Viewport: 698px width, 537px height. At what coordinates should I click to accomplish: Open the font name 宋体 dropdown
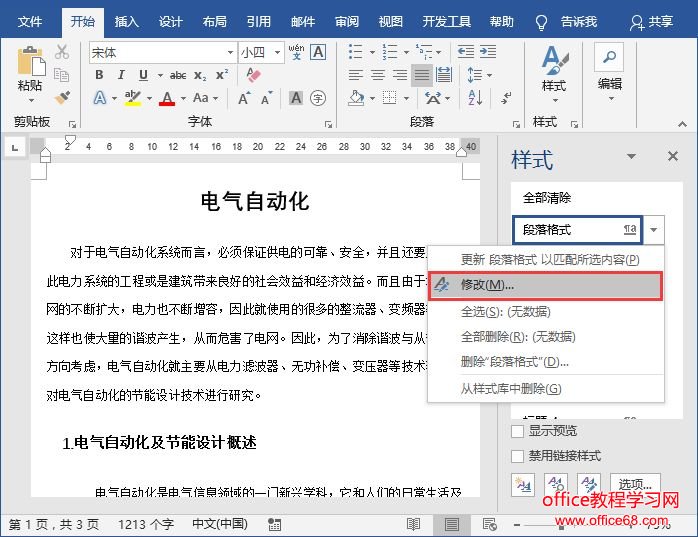point(229,52)
